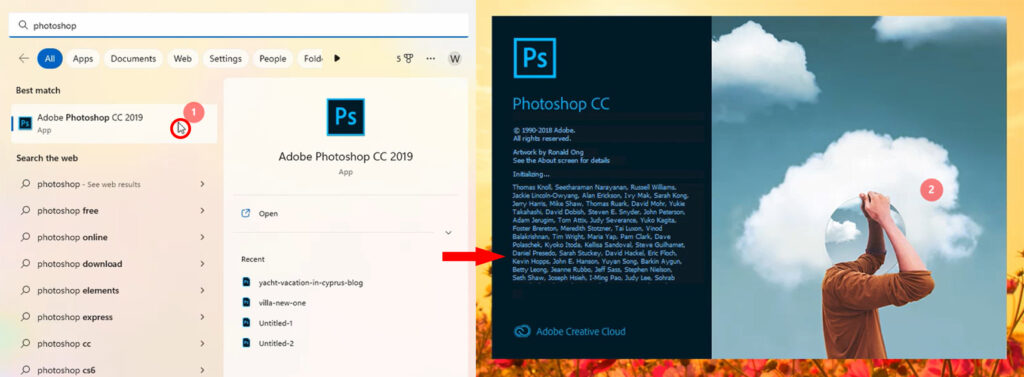Viewport: 1024px width, 377px height.
Task: Open recent file villa-new-one
Action: tap(282, 303)
